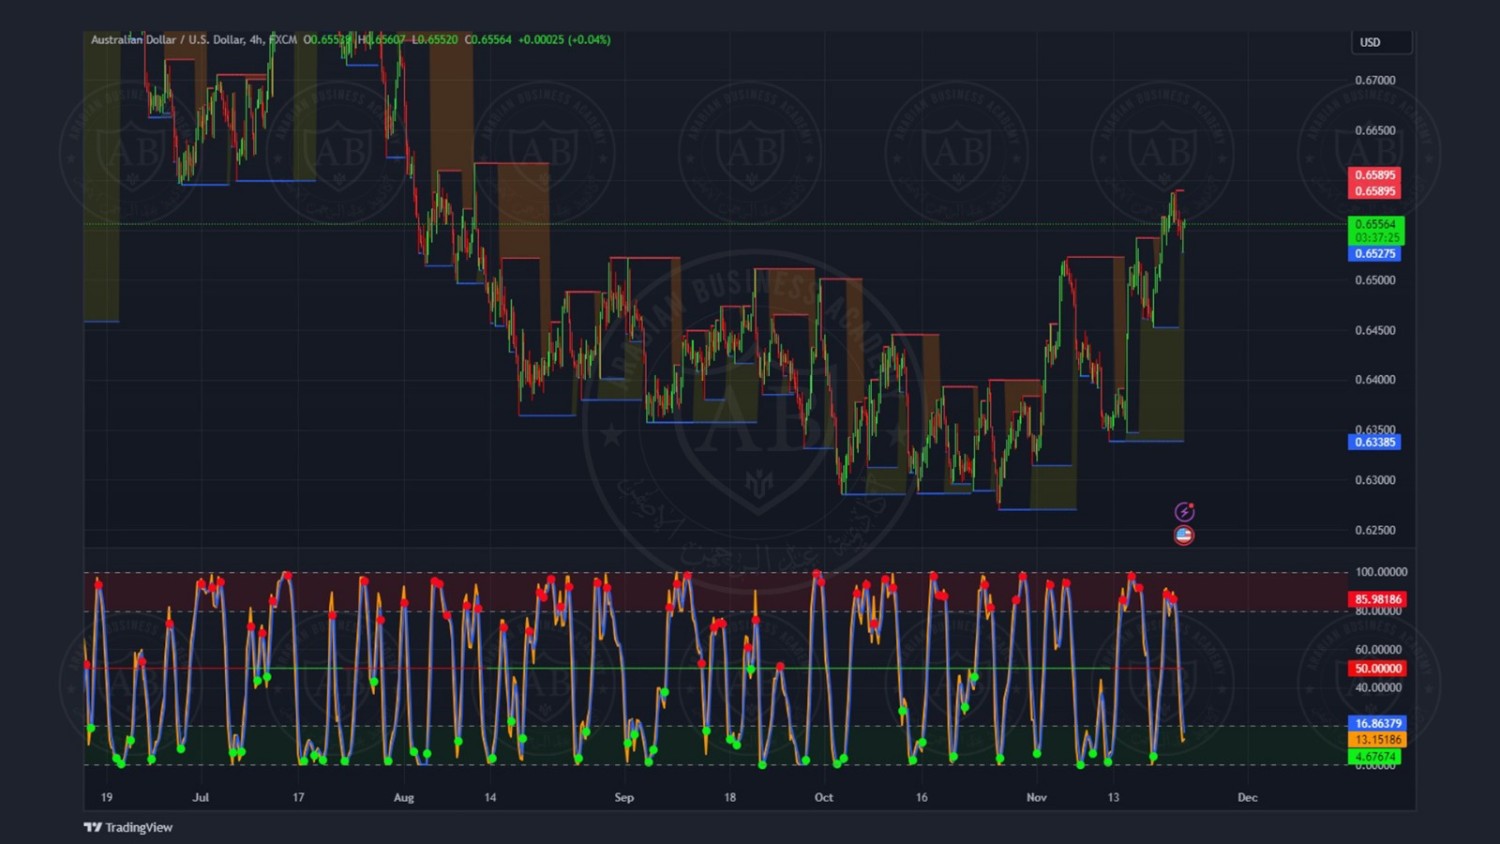Click the Jul label on the time axis
Screen dimensions: 1500x844
click(x=201, y=797)
